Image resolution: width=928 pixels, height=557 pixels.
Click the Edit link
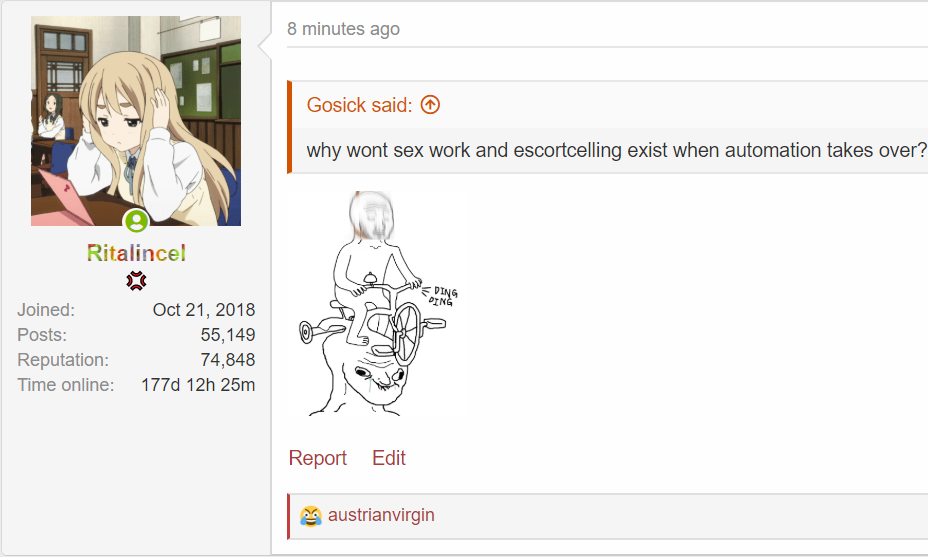click(389, 458)
